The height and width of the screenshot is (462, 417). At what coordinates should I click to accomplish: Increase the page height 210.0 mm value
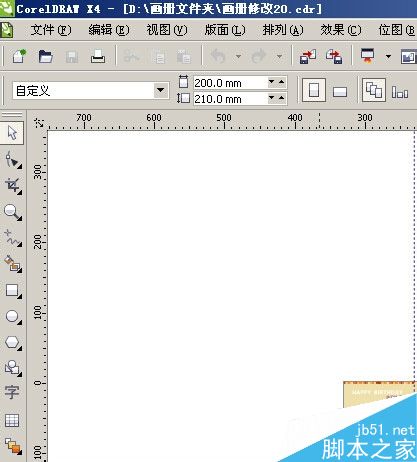(x=282, y=98)
